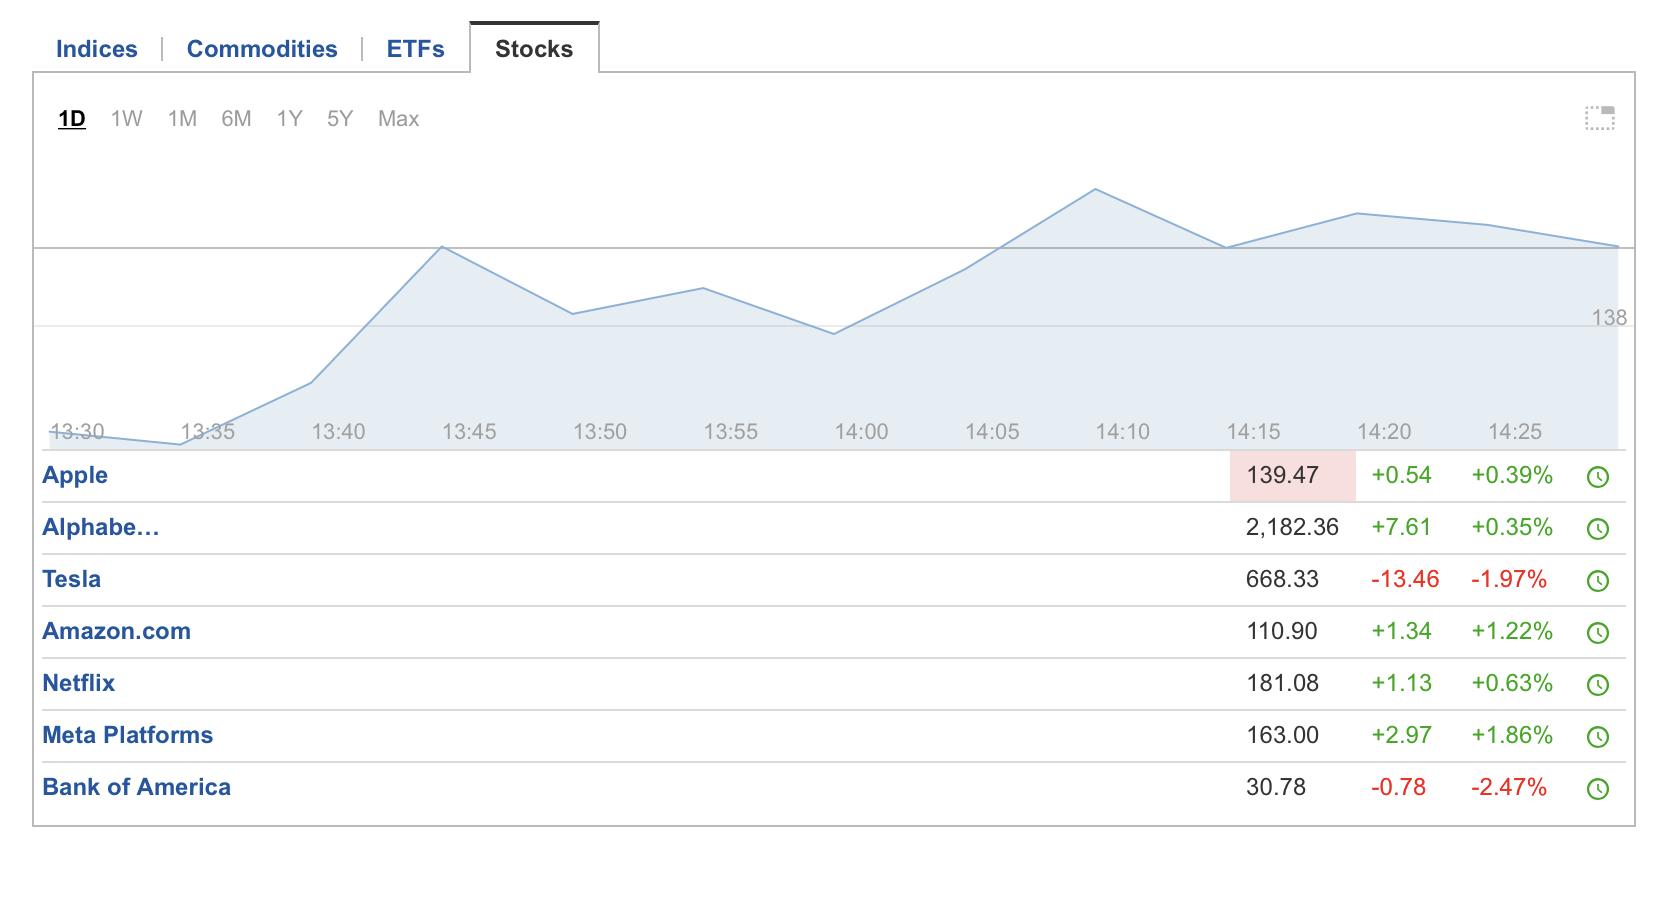Click Alphabet change value +7.61
Screen dimensions: 1668x904
tap(1401, 527)
